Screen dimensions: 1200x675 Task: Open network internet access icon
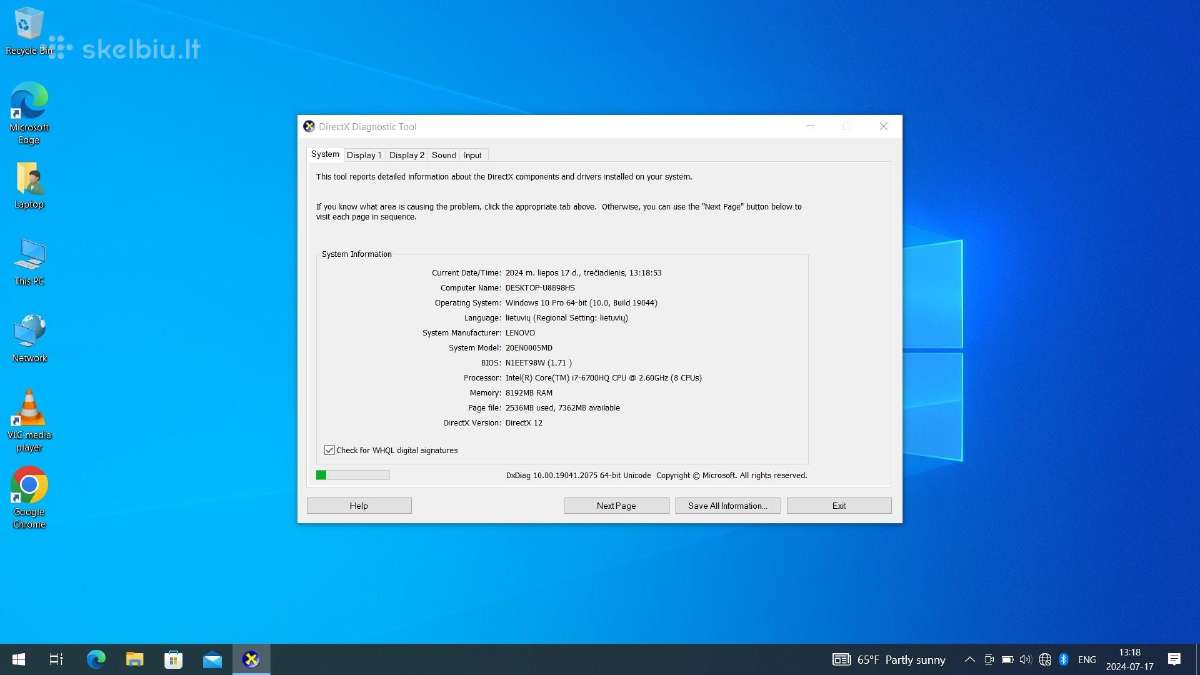(1045, 660)
